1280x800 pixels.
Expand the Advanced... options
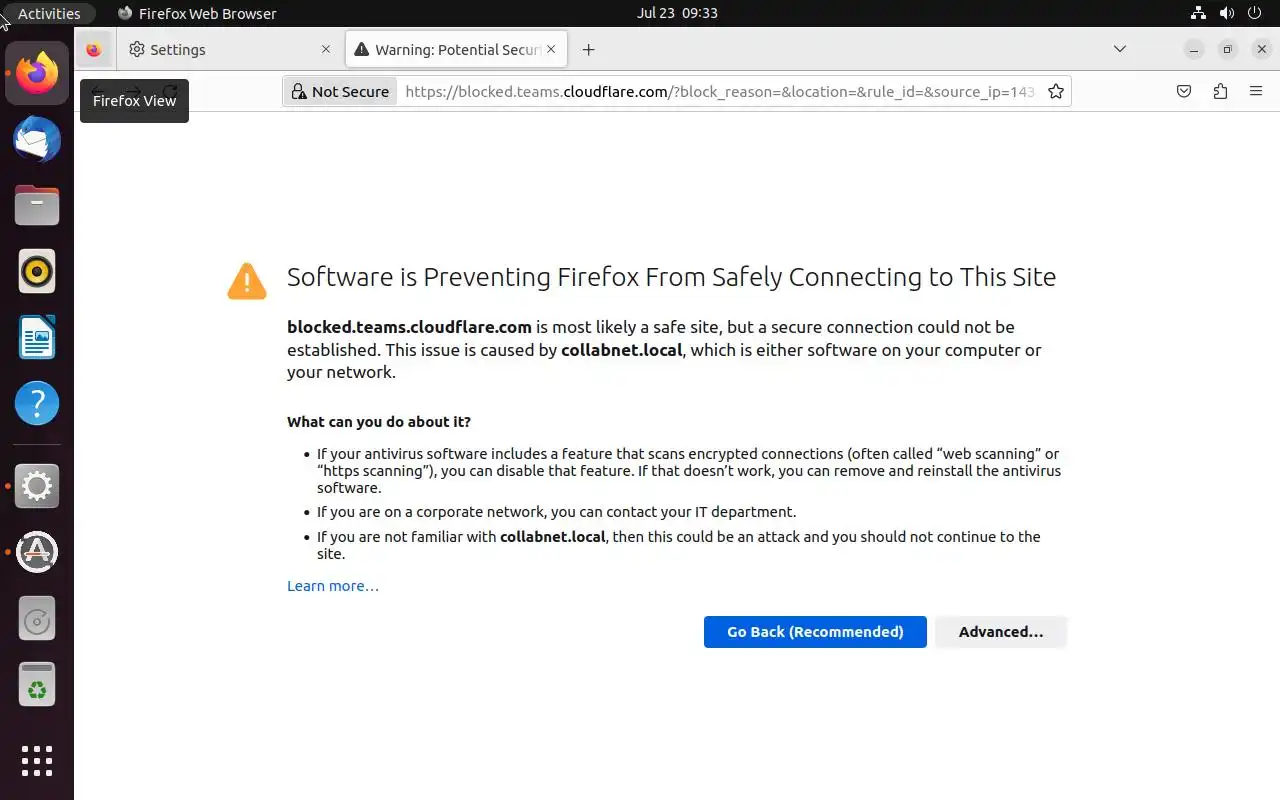tap(1000, 632)
